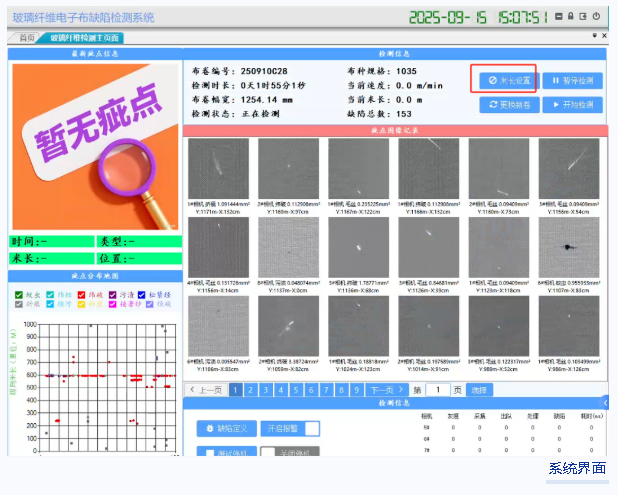Jump to page 5 in pagination
This screenshot has width=618, height=495.
(x=297, y=390)
